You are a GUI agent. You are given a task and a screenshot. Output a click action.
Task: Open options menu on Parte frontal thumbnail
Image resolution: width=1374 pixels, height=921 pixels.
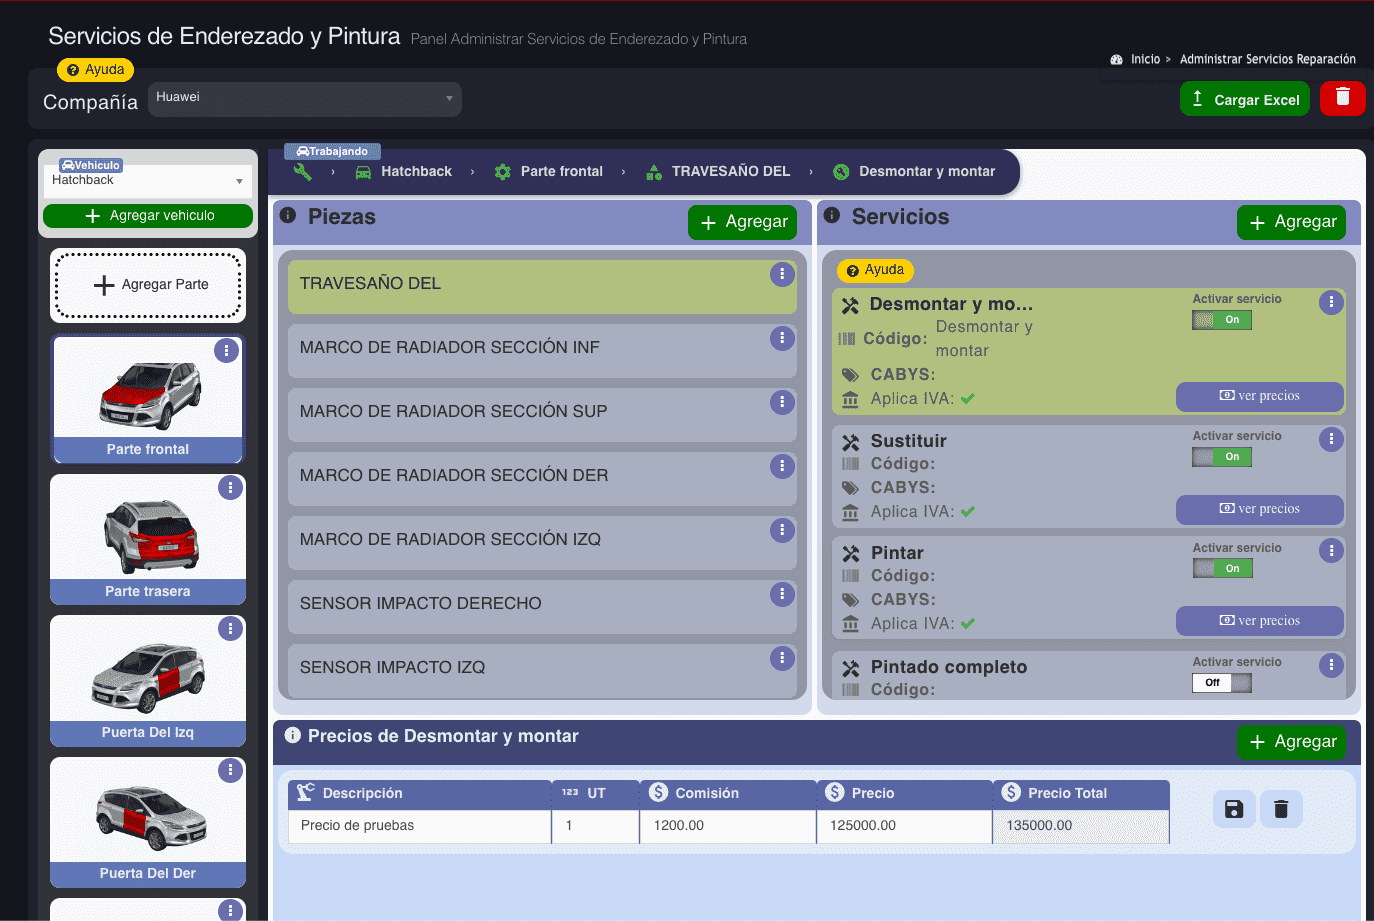[226, 351]
